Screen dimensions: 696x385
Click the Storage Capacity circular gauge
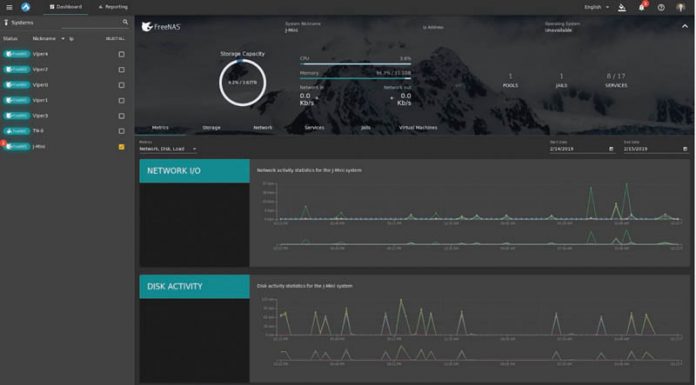coord(242,83)
